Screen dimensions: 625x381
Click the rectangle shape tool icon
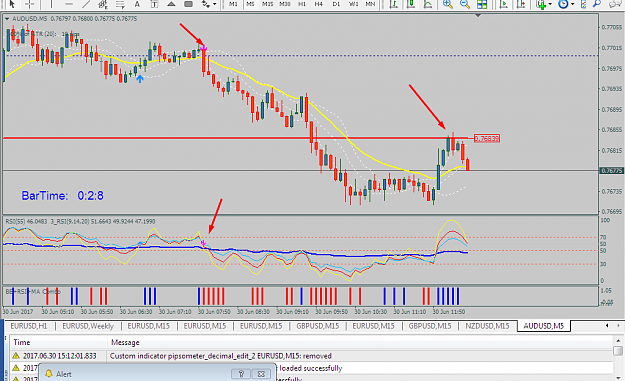[x=189, y=4]
